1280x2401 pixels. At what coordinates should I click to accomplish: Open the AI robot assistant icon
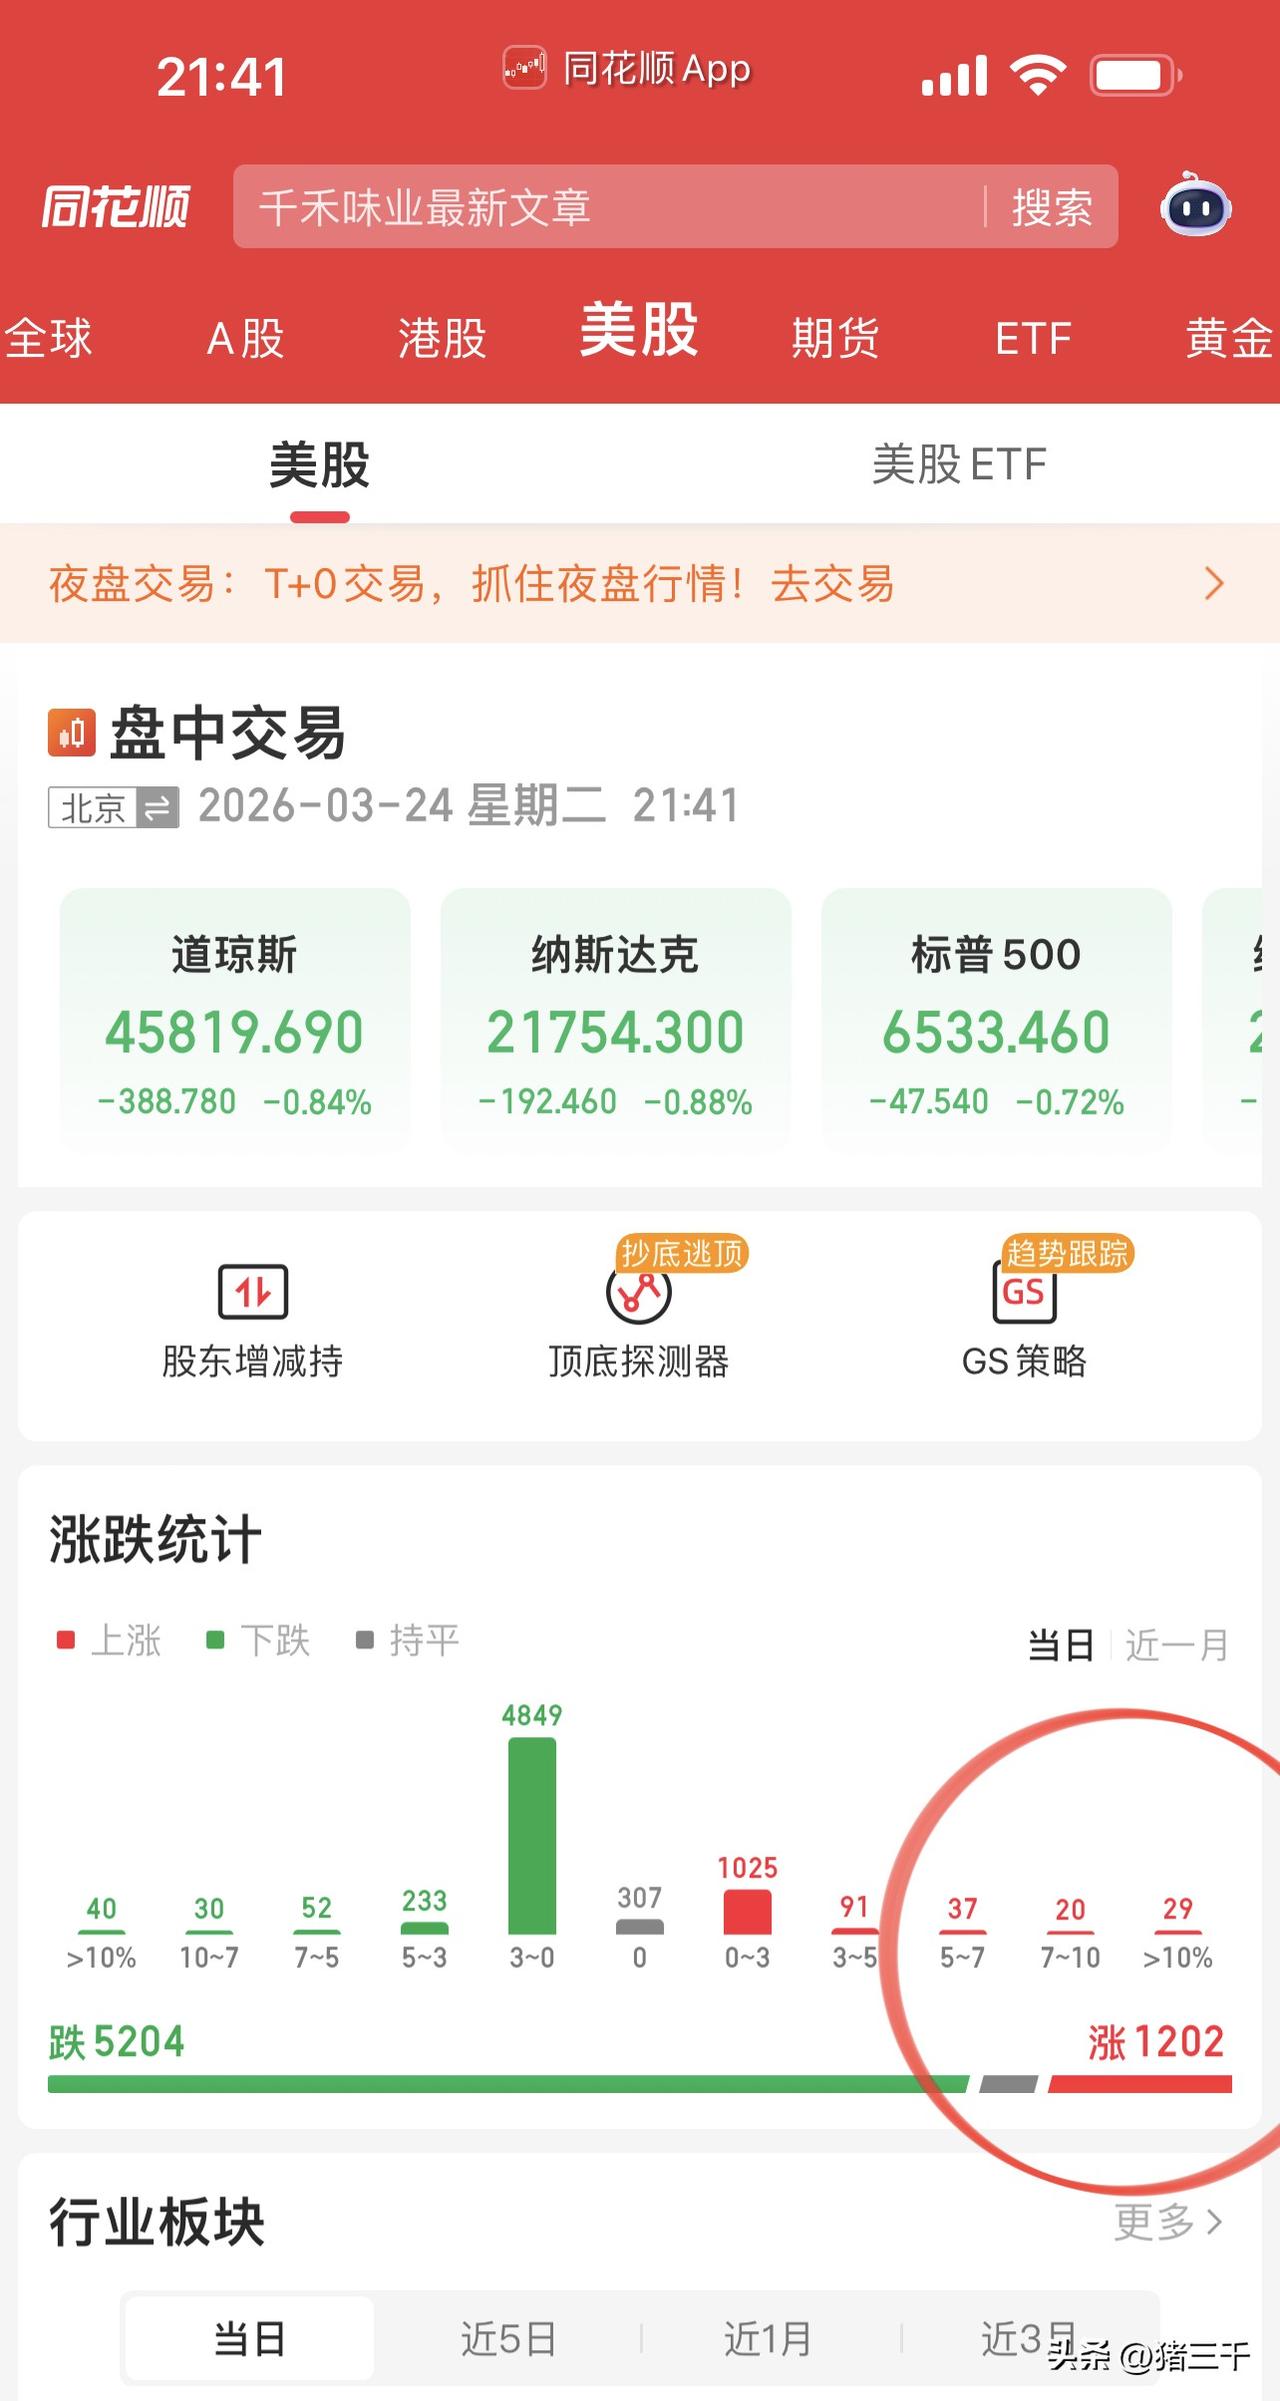(x=1195, y=205)
